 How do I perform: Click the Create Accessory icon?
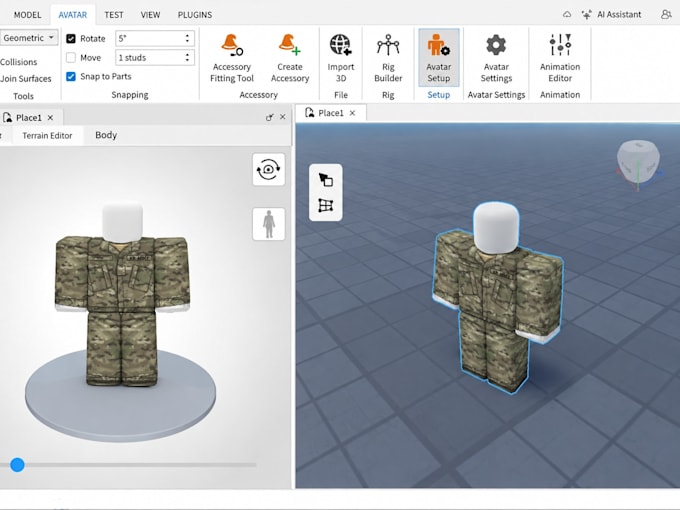(290, 45)
